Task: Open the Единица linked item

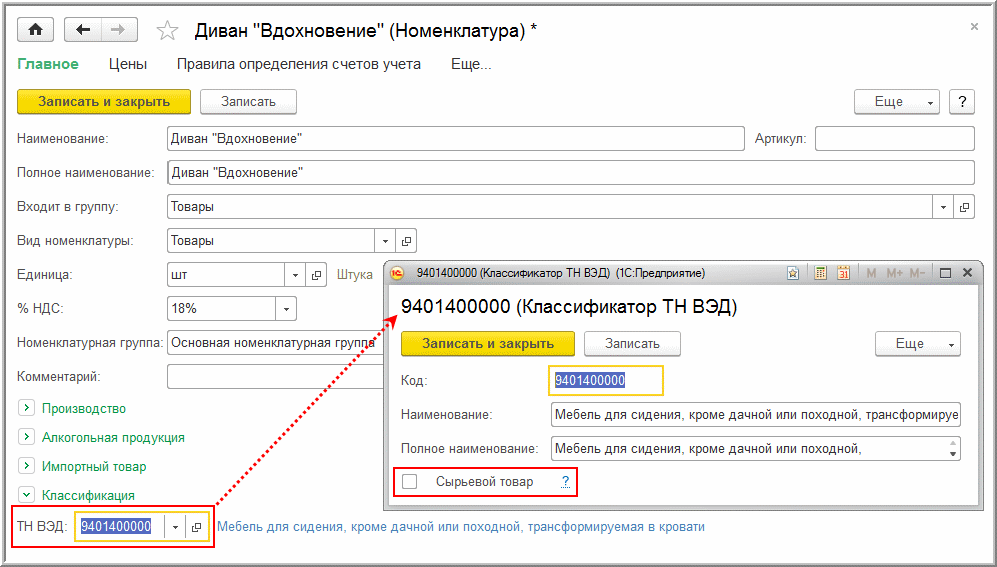Action: pos(316,275)
